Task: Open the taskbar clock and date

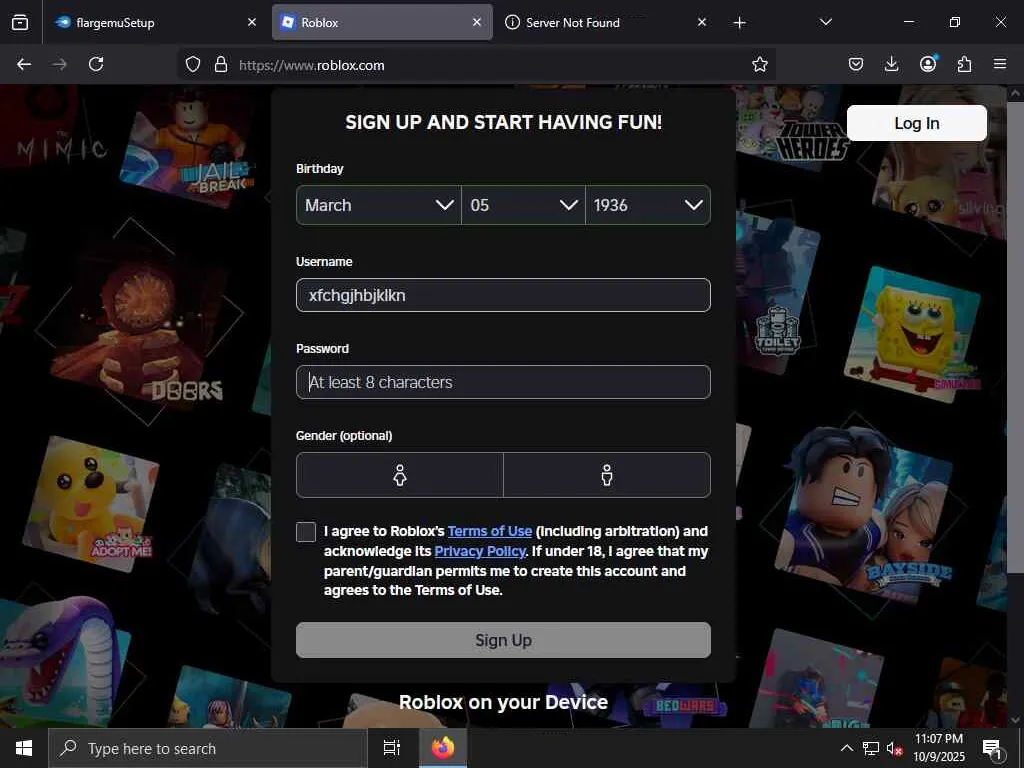Action: [938, 748]
